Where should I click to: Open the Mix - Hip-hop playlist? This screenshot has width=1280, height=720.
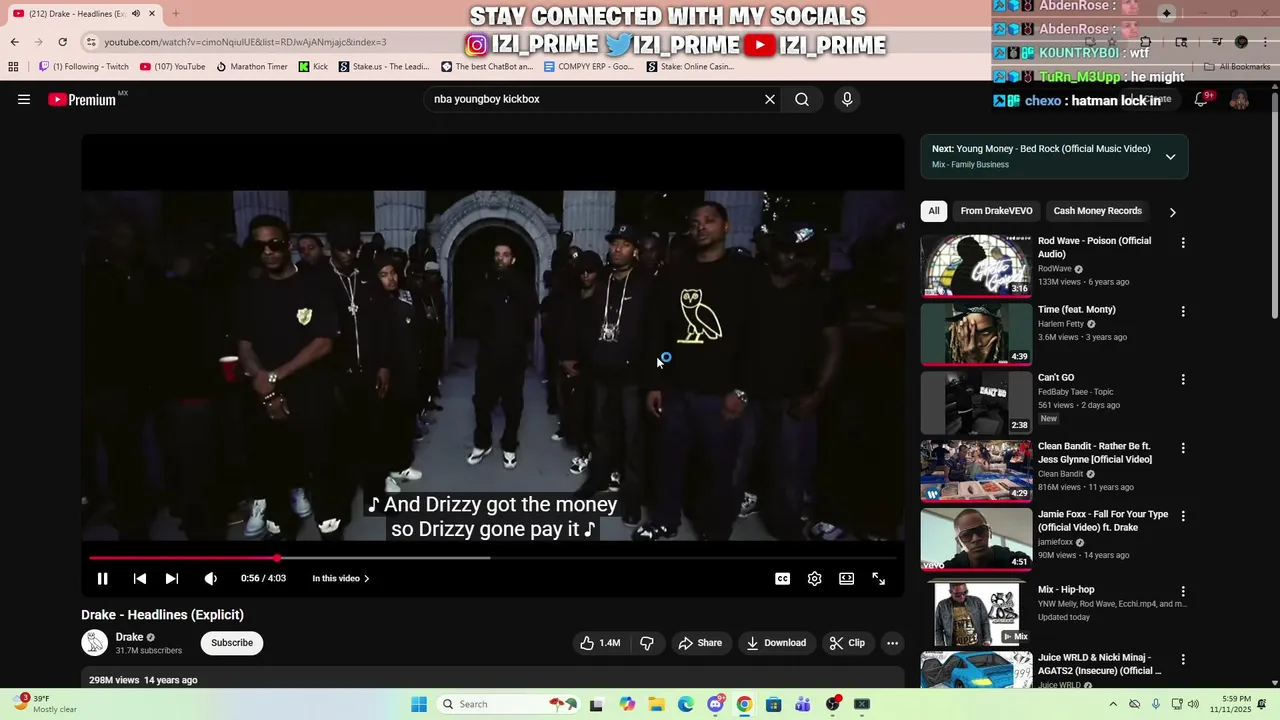click(x=1066, y=590)
